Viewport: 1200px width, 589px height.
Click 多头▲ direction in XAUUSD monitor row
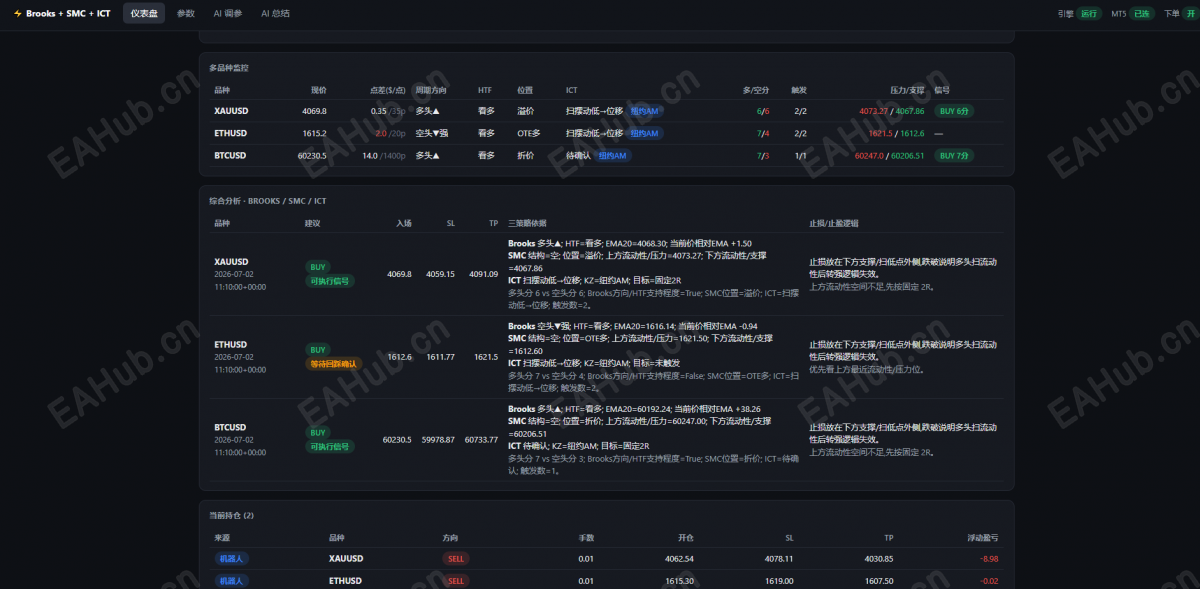428,111
